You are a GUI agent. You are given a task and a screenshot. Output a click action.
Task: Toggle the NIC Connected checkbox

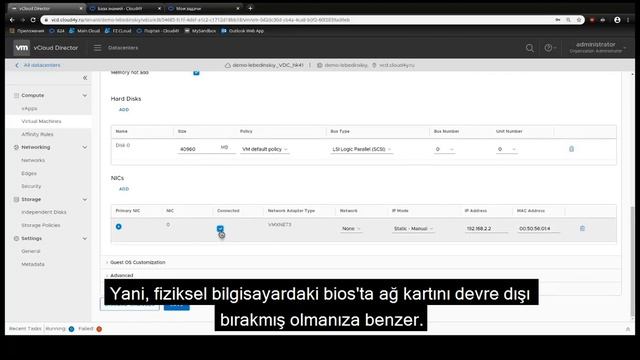point(220,229)
